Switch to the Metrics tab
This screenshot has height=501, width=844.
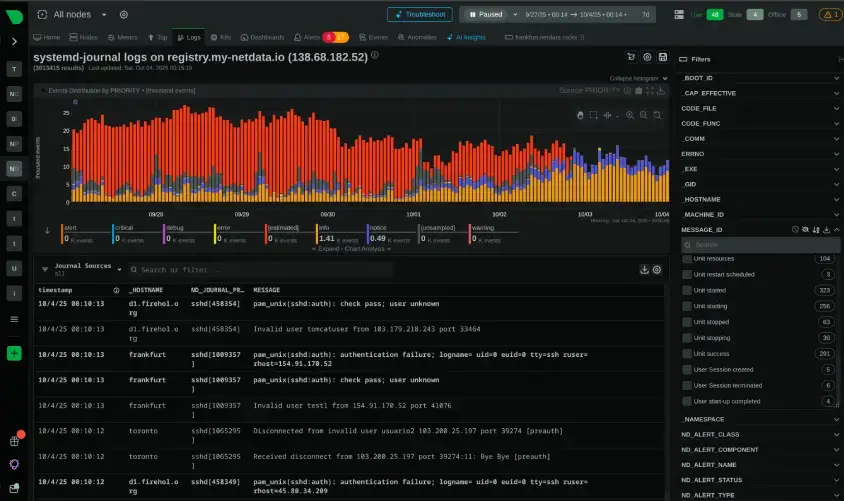(122, 38)
